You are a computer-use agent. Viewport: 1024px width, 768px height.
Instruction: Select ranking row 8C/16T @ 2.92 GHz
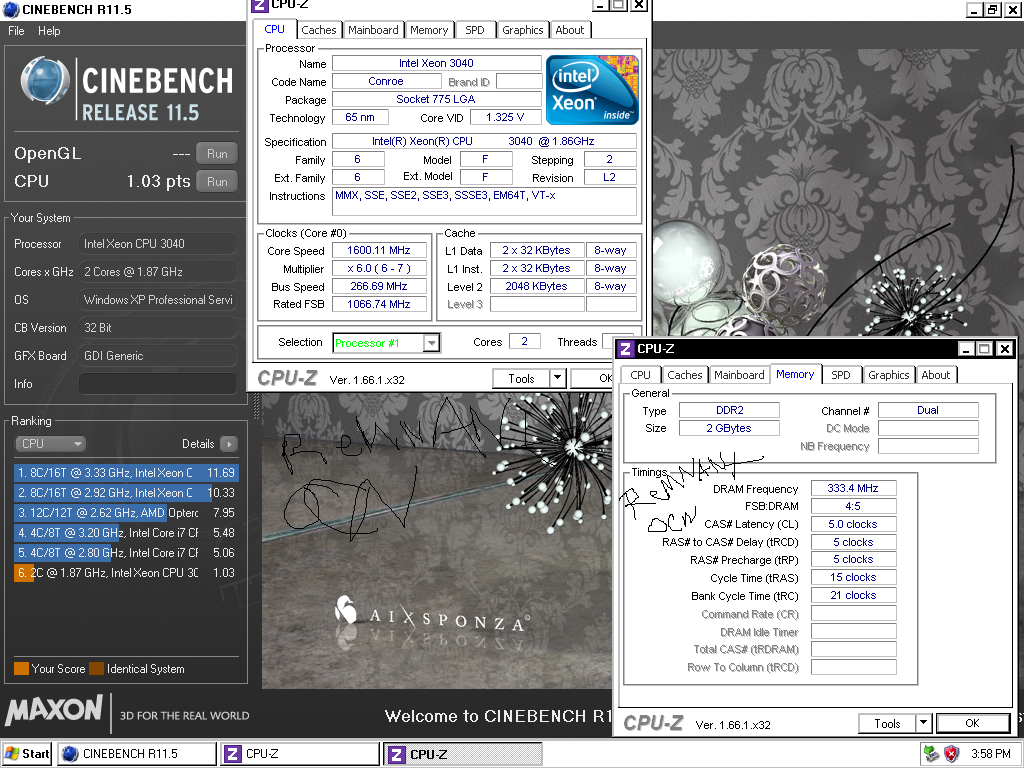coord(126,493)
